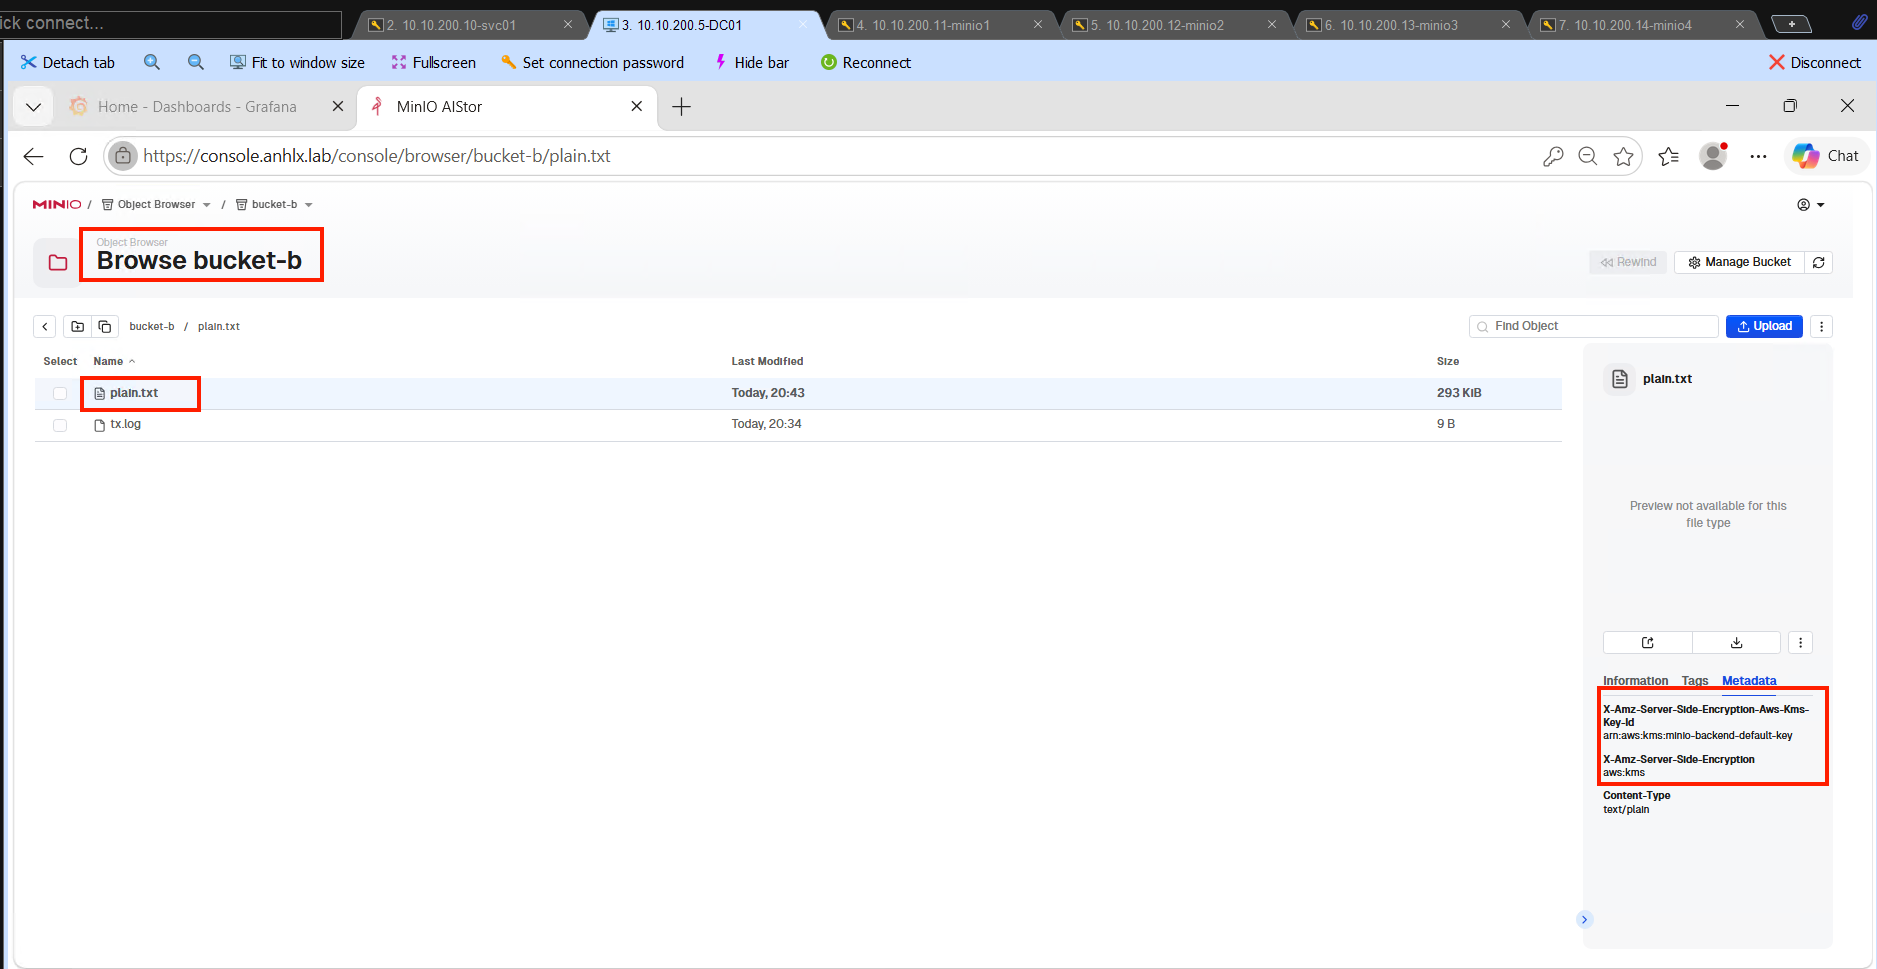View site information lock icon

[x=122, y=156]
